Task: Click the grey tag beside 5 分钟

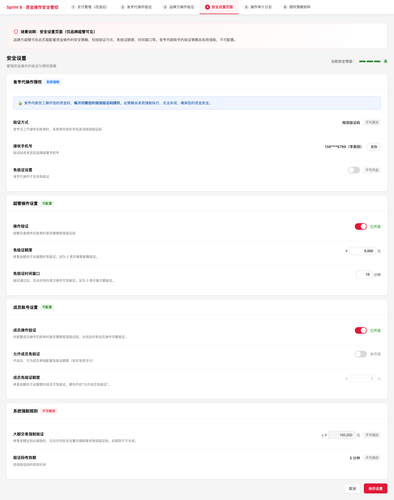Action: pos(372,458)
